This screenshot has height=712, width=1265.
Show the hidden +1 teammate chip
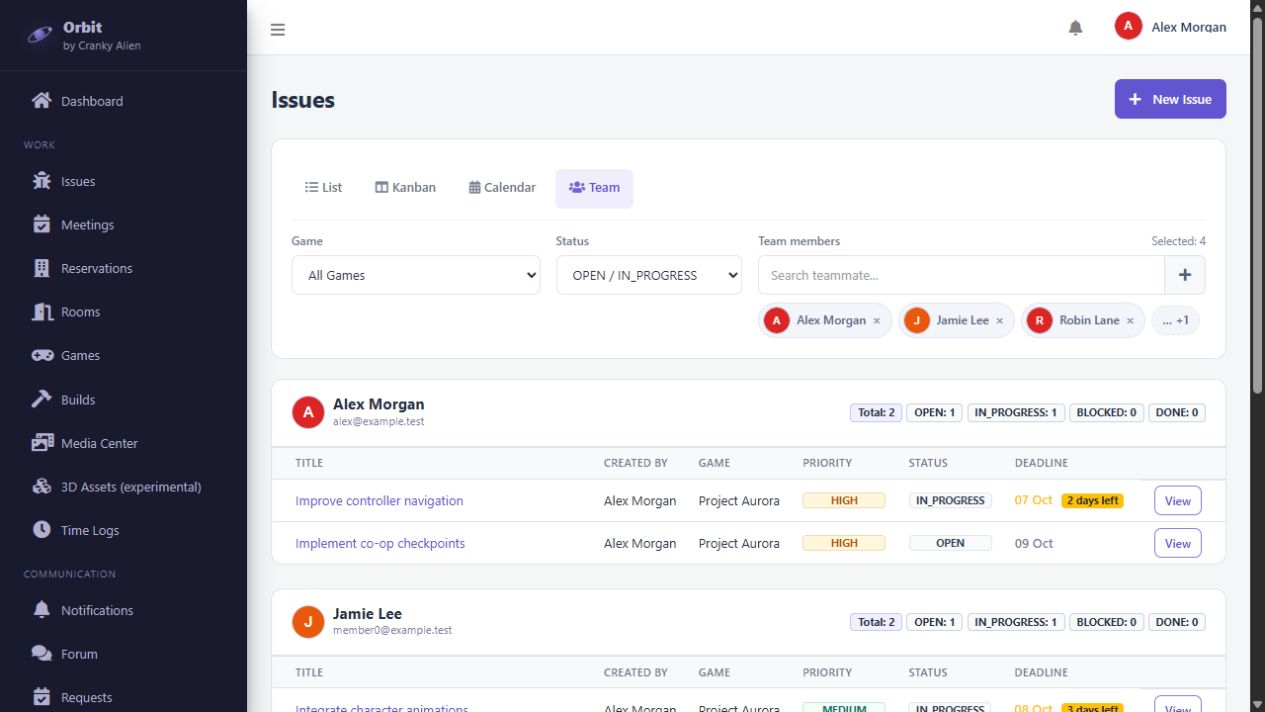(x=1175, y=320)
